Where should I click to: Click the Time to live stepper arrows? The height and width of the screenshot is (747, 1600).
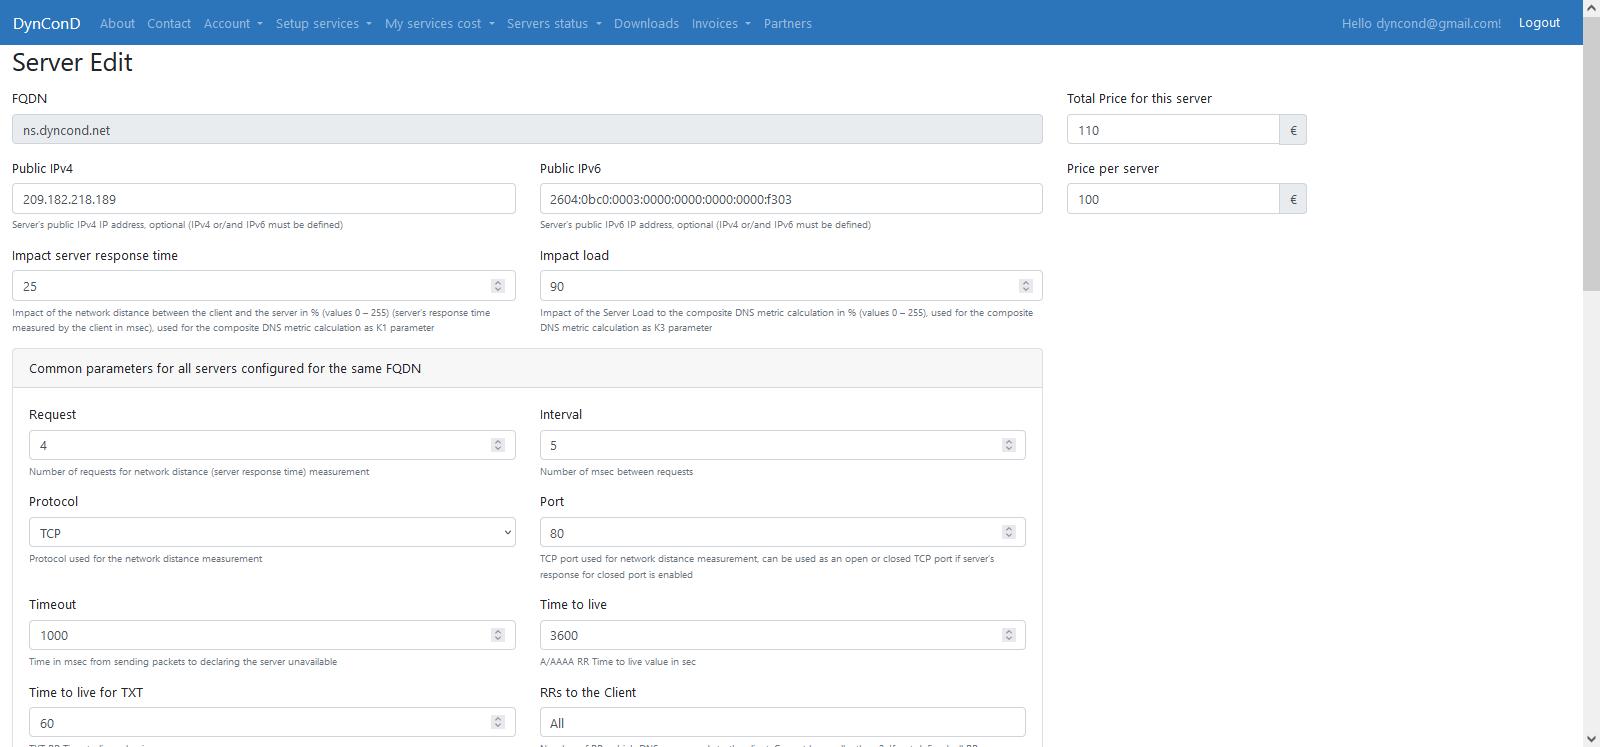click(1009, 635)
